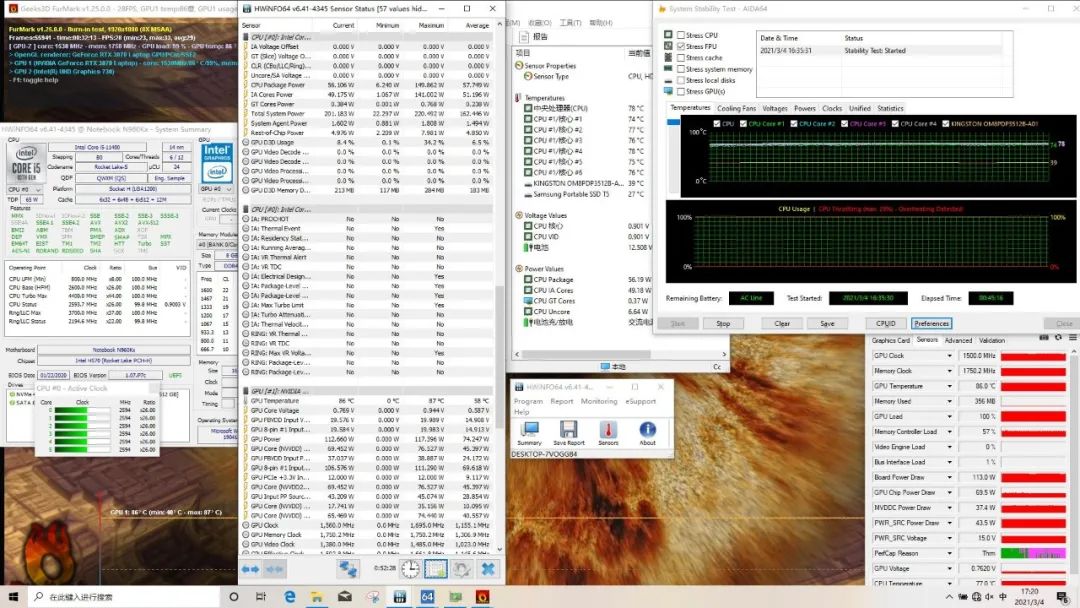Click the Stop button in stability test

point(723,323)
